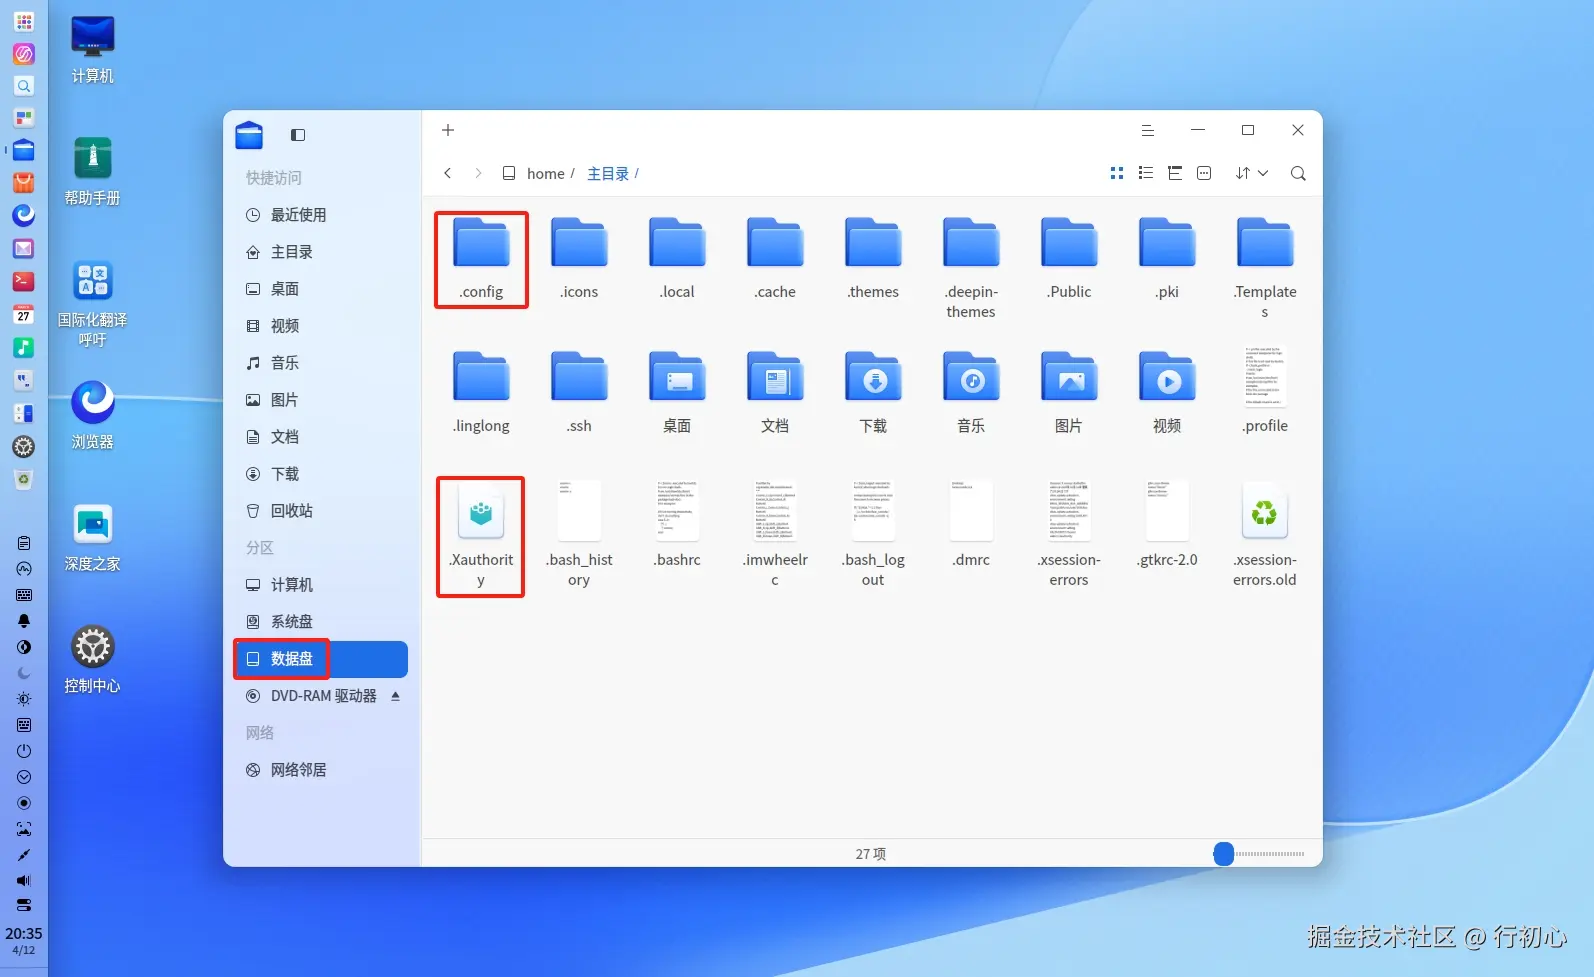Go back to previous folder
1594x977 pixels.
pyautogui.click(x=448, y=173)
